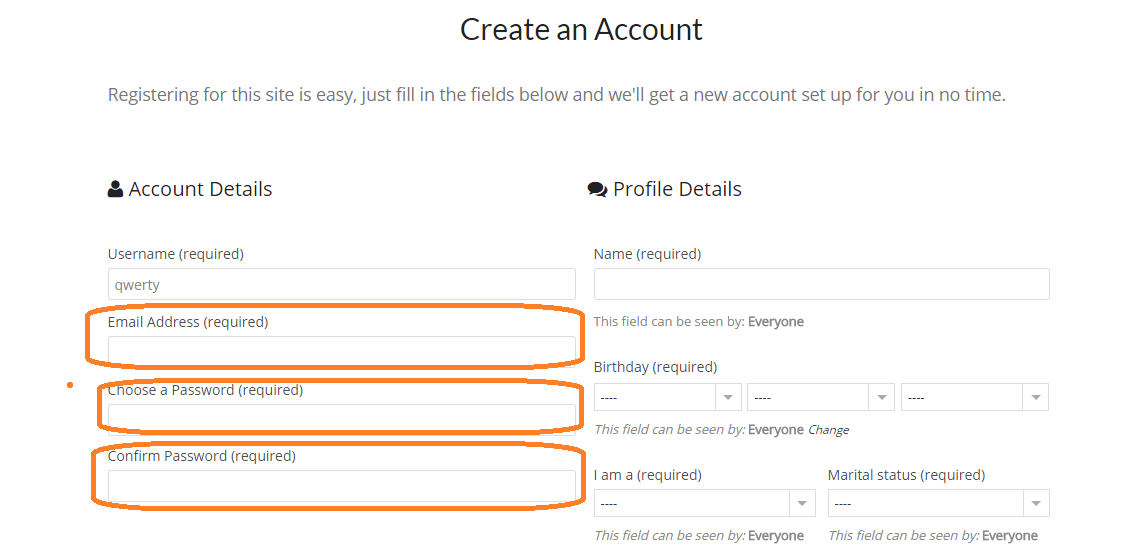Click the "Birthday (required)" label

(x=655, y=367)
